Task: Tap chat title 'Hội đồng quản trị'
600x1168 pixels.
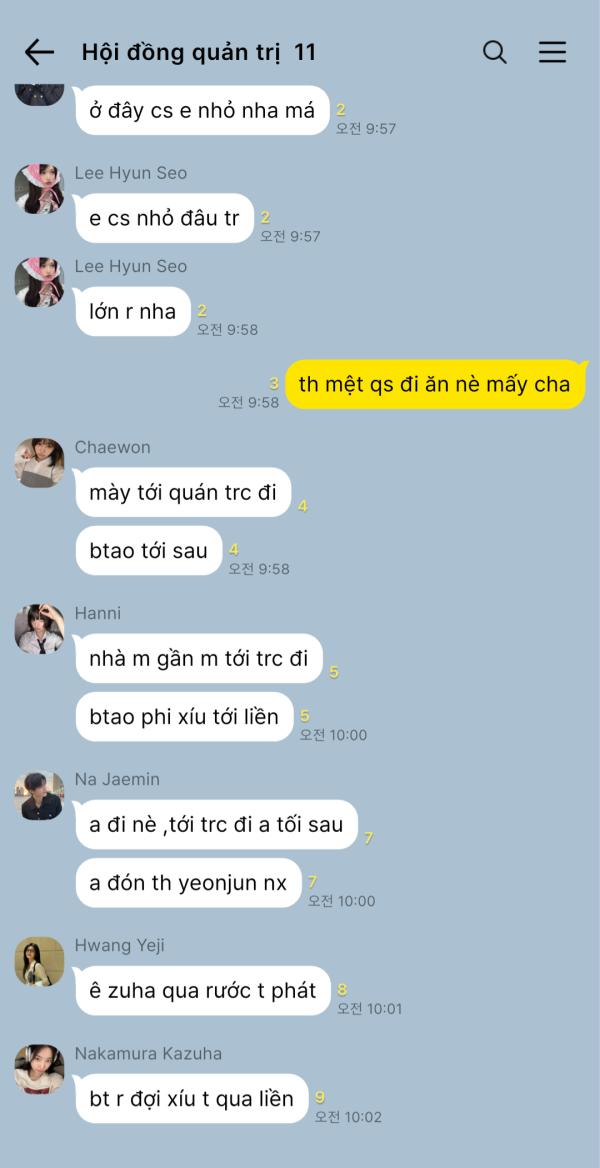Action: pos(184,52)
